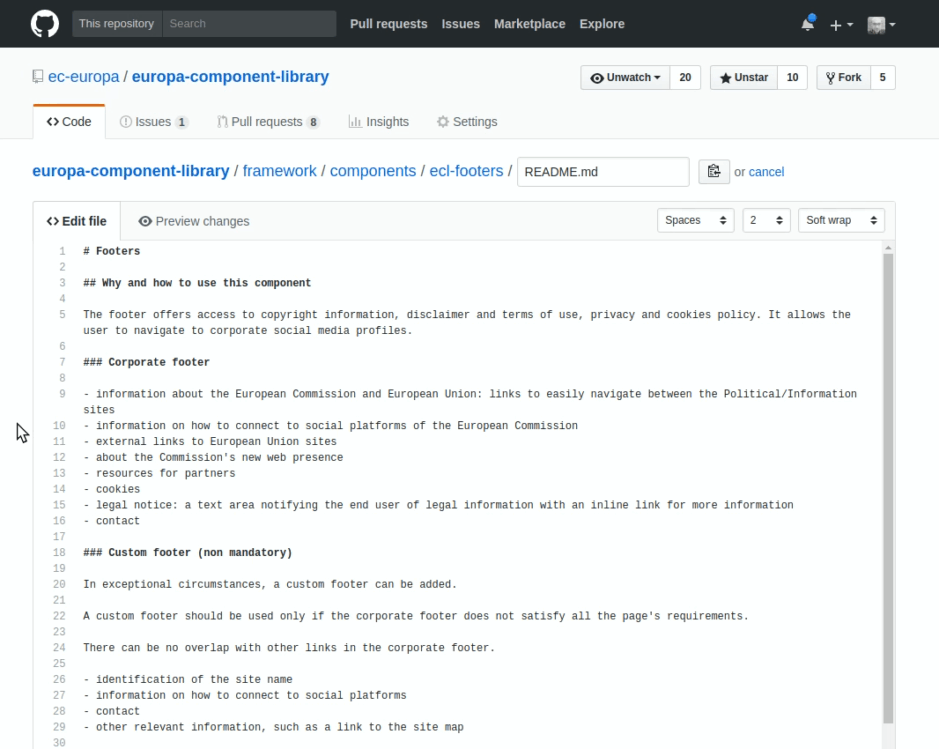Click the Settings gear icon

(443, 122)
